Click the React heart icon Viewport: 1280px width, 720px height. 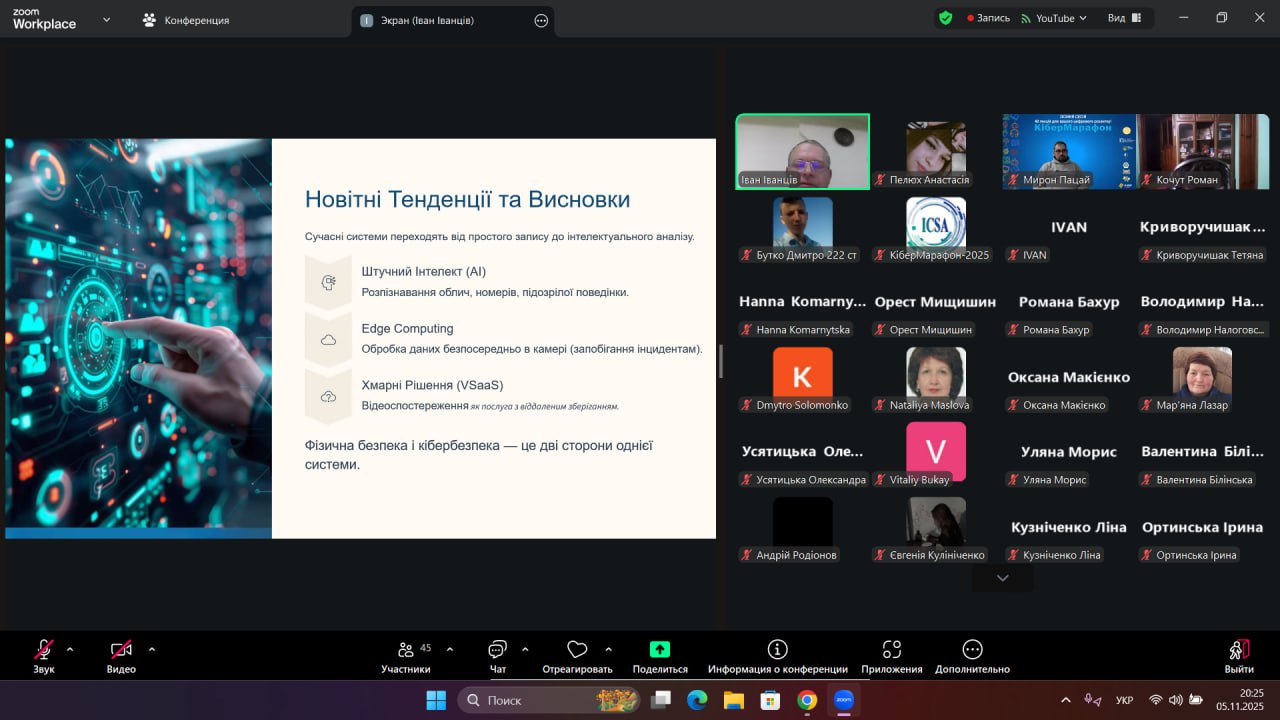[x=577, y=650]
